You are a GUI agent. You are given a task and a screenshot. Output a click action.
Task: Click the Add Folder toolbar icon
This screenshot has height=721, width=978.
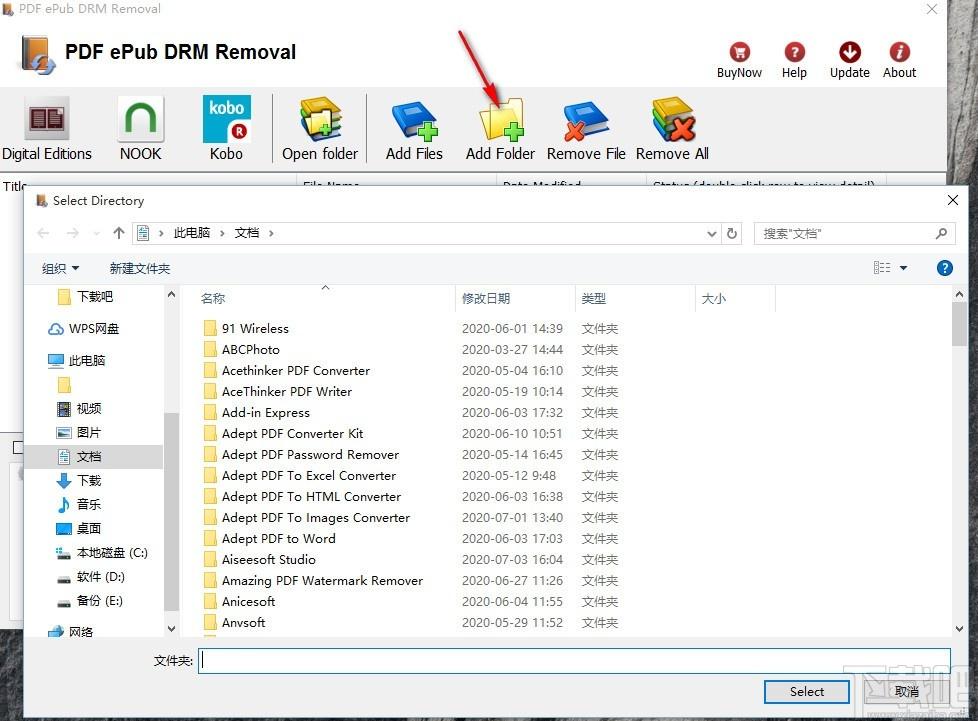[500, 128]
